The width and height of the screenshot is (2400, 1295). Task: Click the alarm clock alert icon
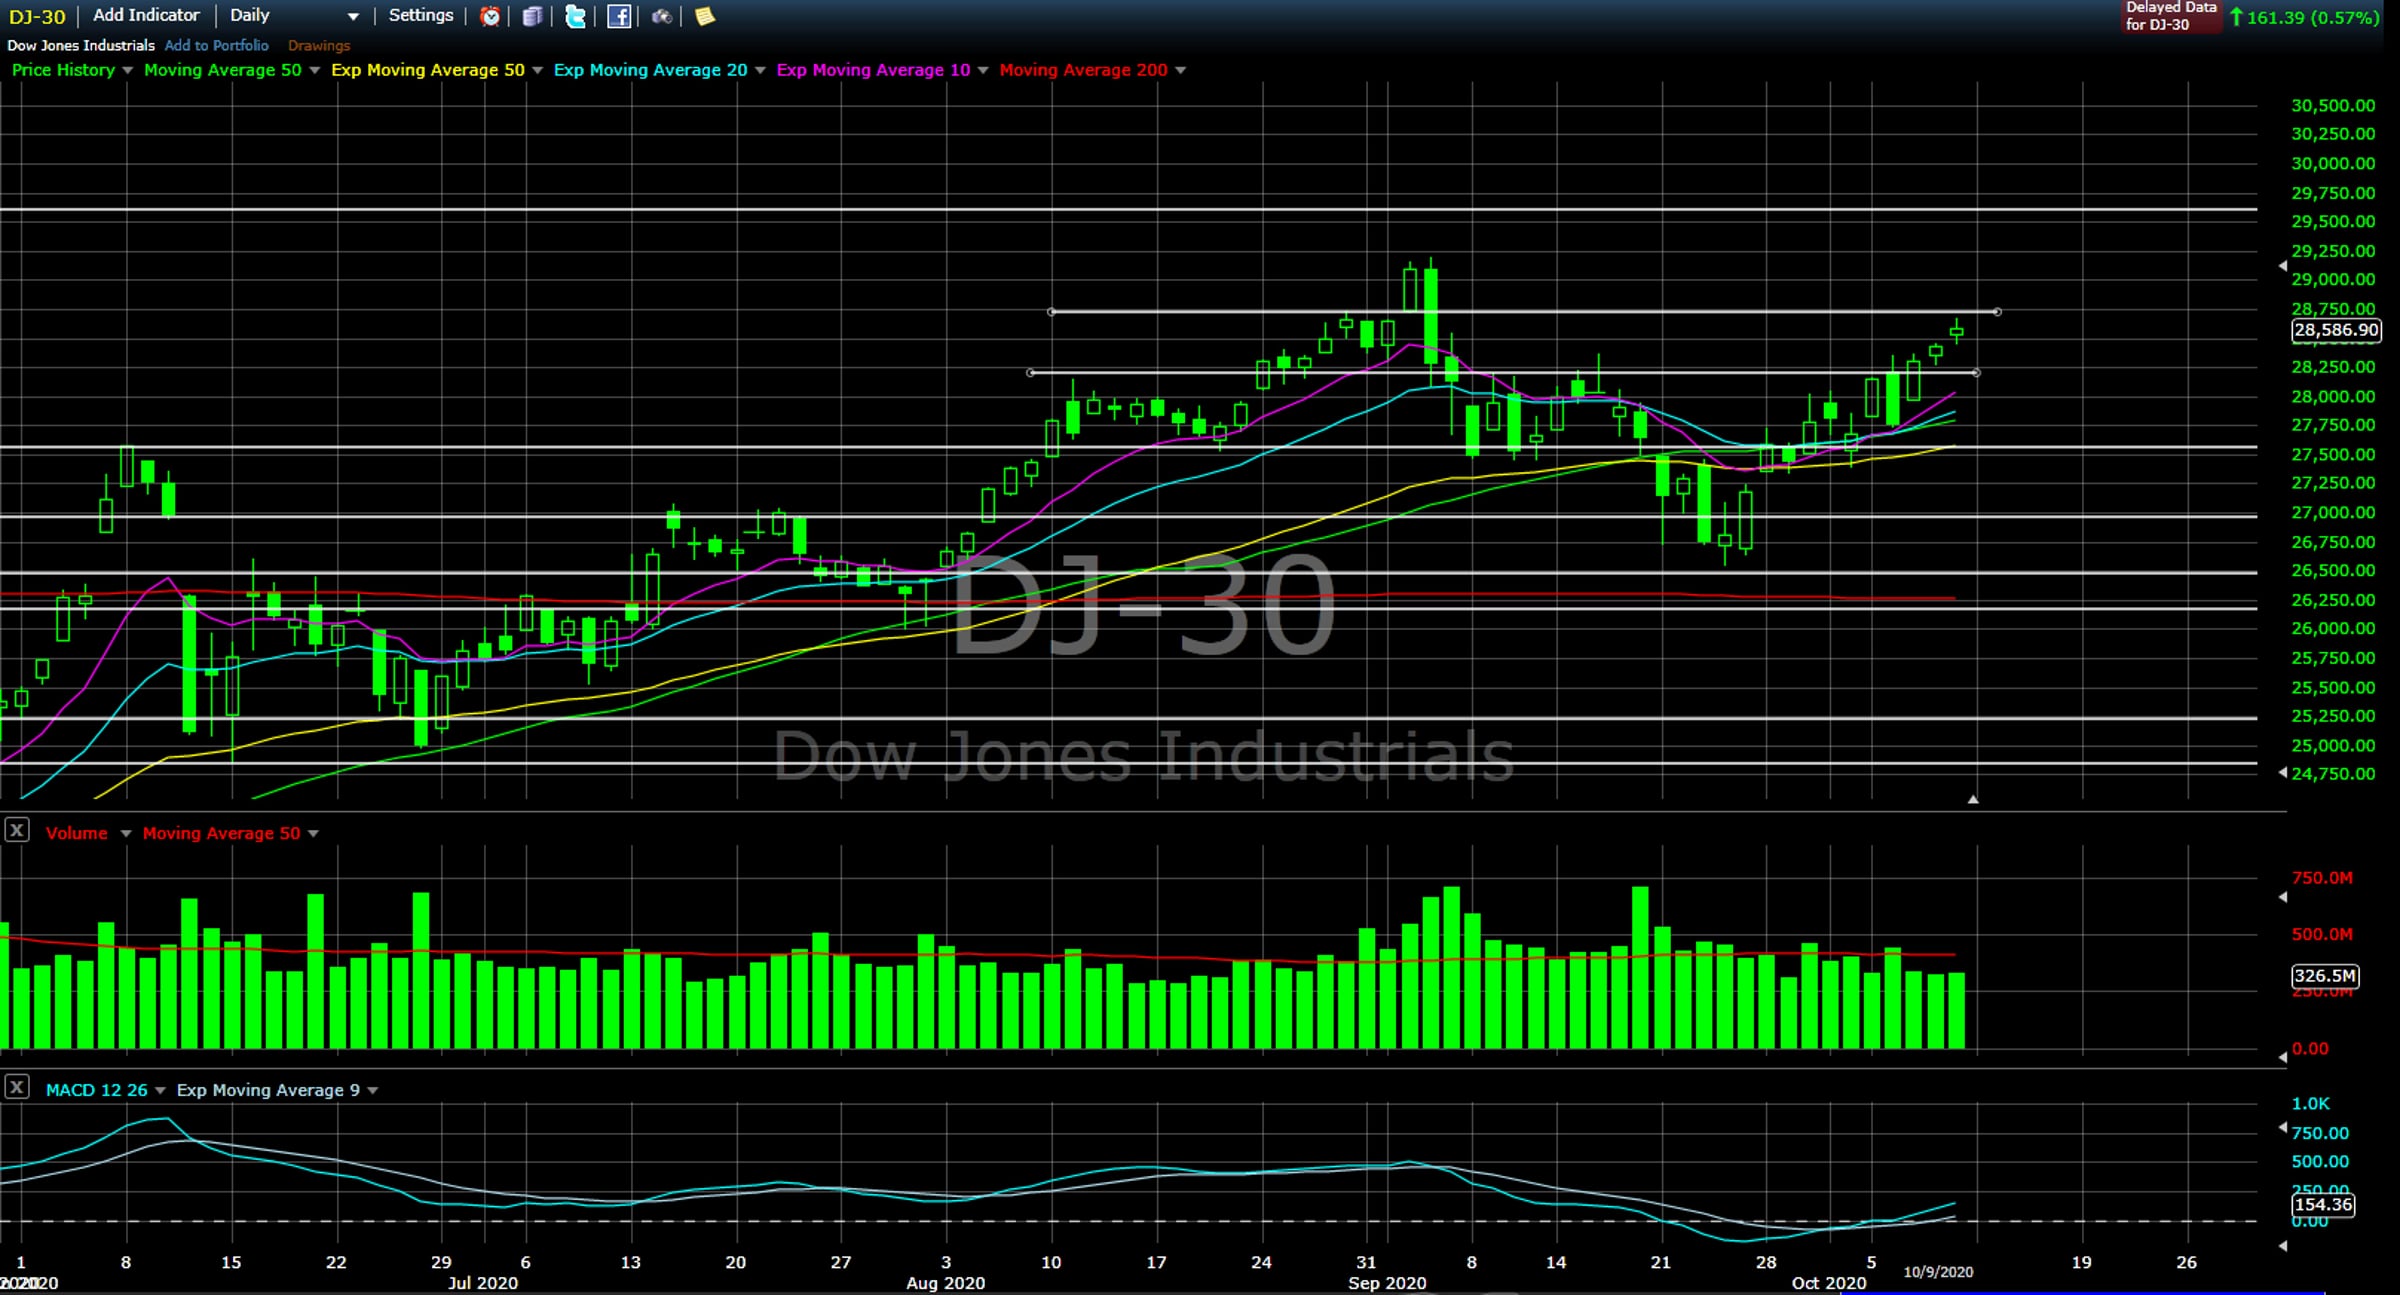pyautogui.click(x=490, y=16)
